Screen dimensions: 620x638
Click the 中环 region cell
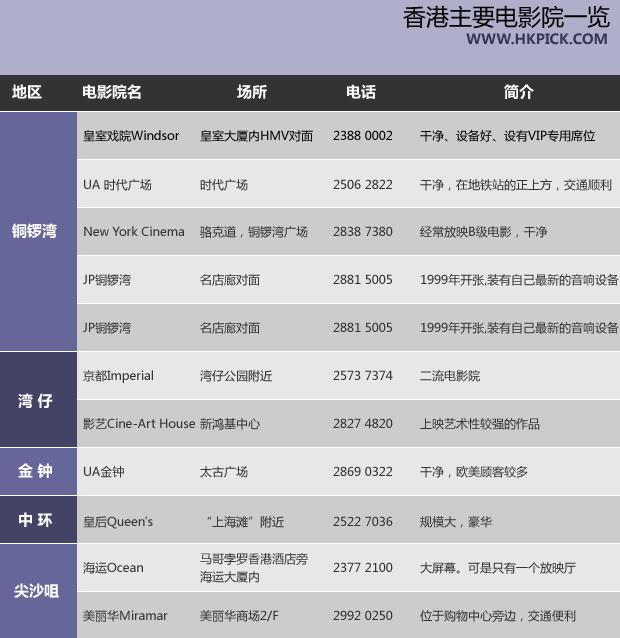pyautogui.click(x=36, y=521)
